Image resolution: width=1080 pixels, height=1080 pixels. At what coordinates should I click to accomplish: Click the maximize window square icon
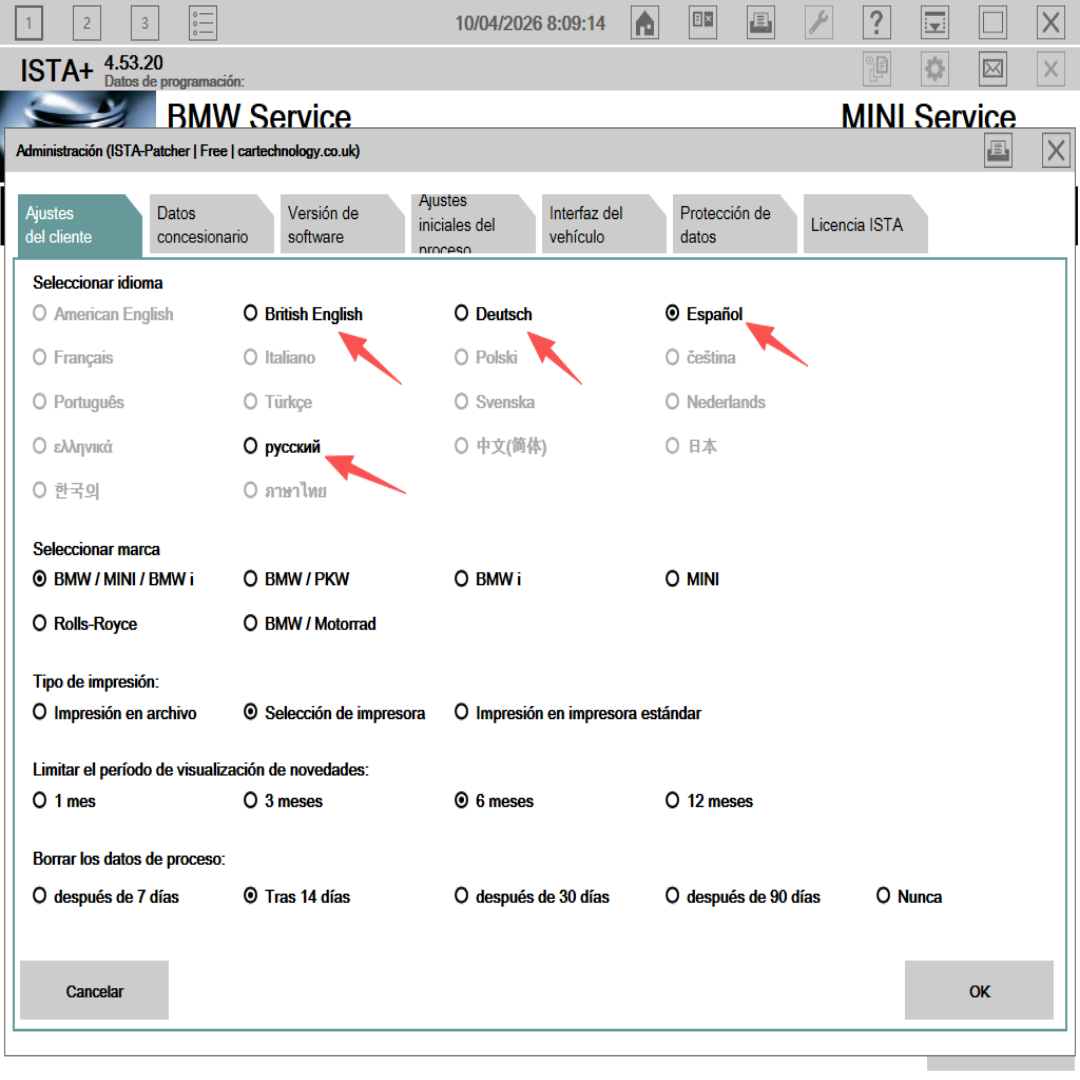click(993, 23)
